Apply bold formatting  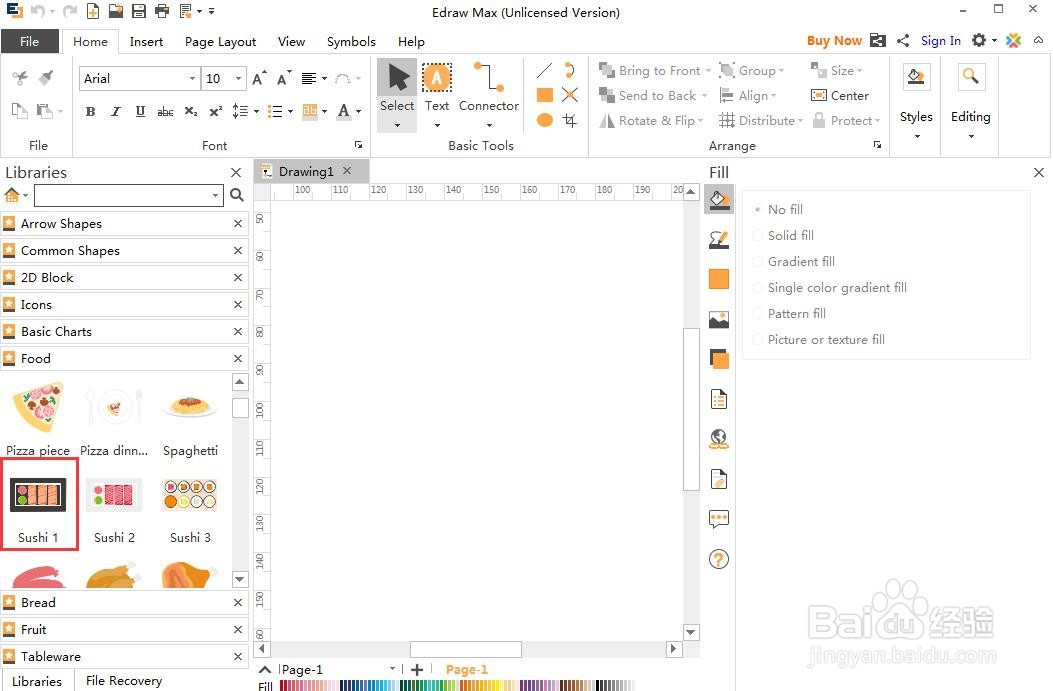[x=90, y=111]
